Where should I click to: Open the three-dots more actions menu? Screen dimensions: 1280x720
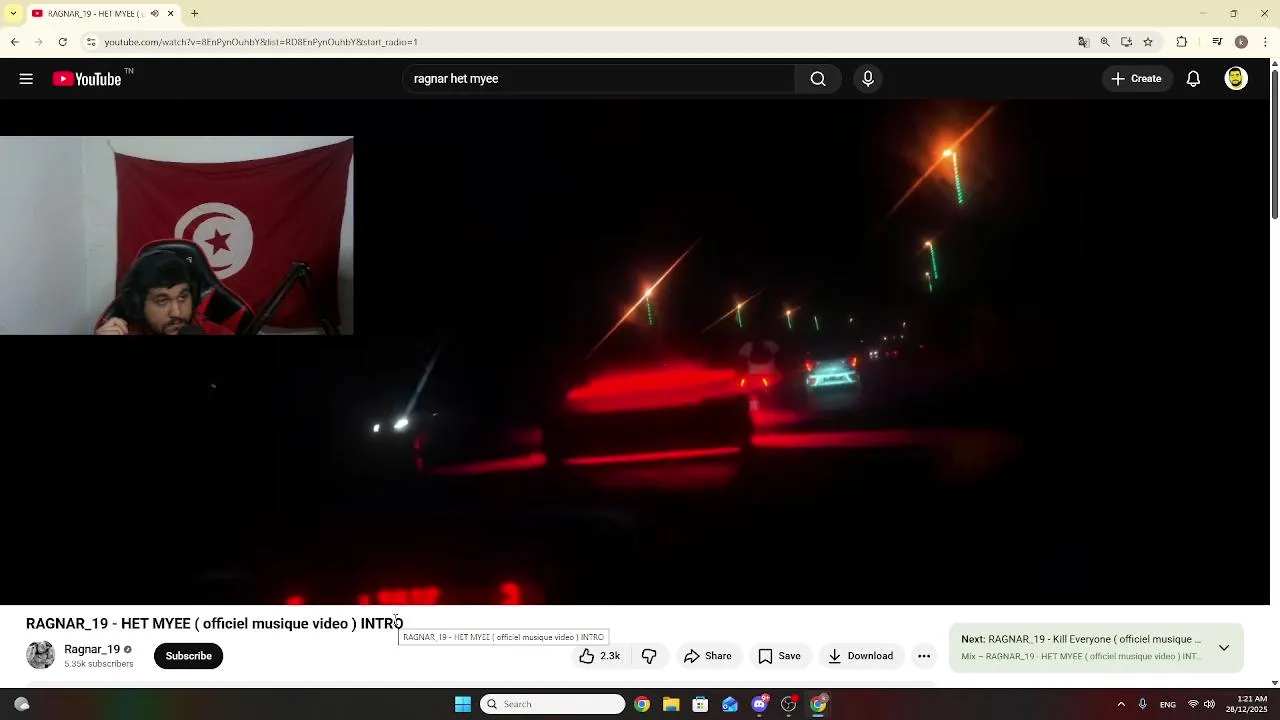click(924, 656)
